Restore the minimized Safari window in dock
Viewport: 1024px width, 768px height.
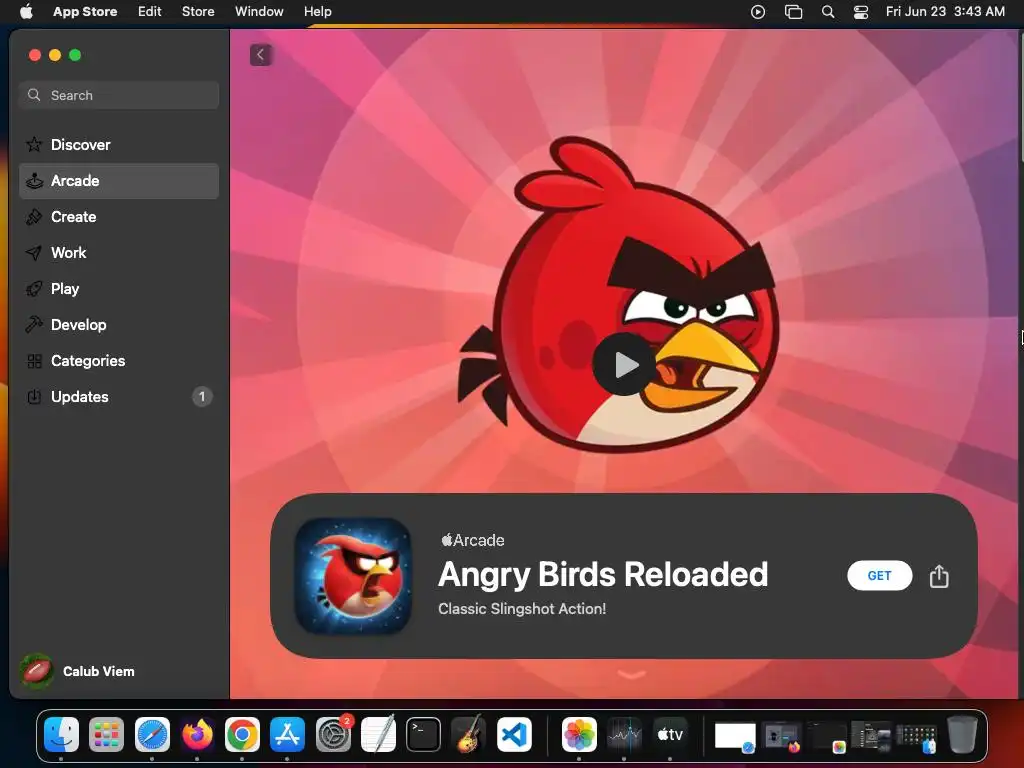[x=735, y=737]
